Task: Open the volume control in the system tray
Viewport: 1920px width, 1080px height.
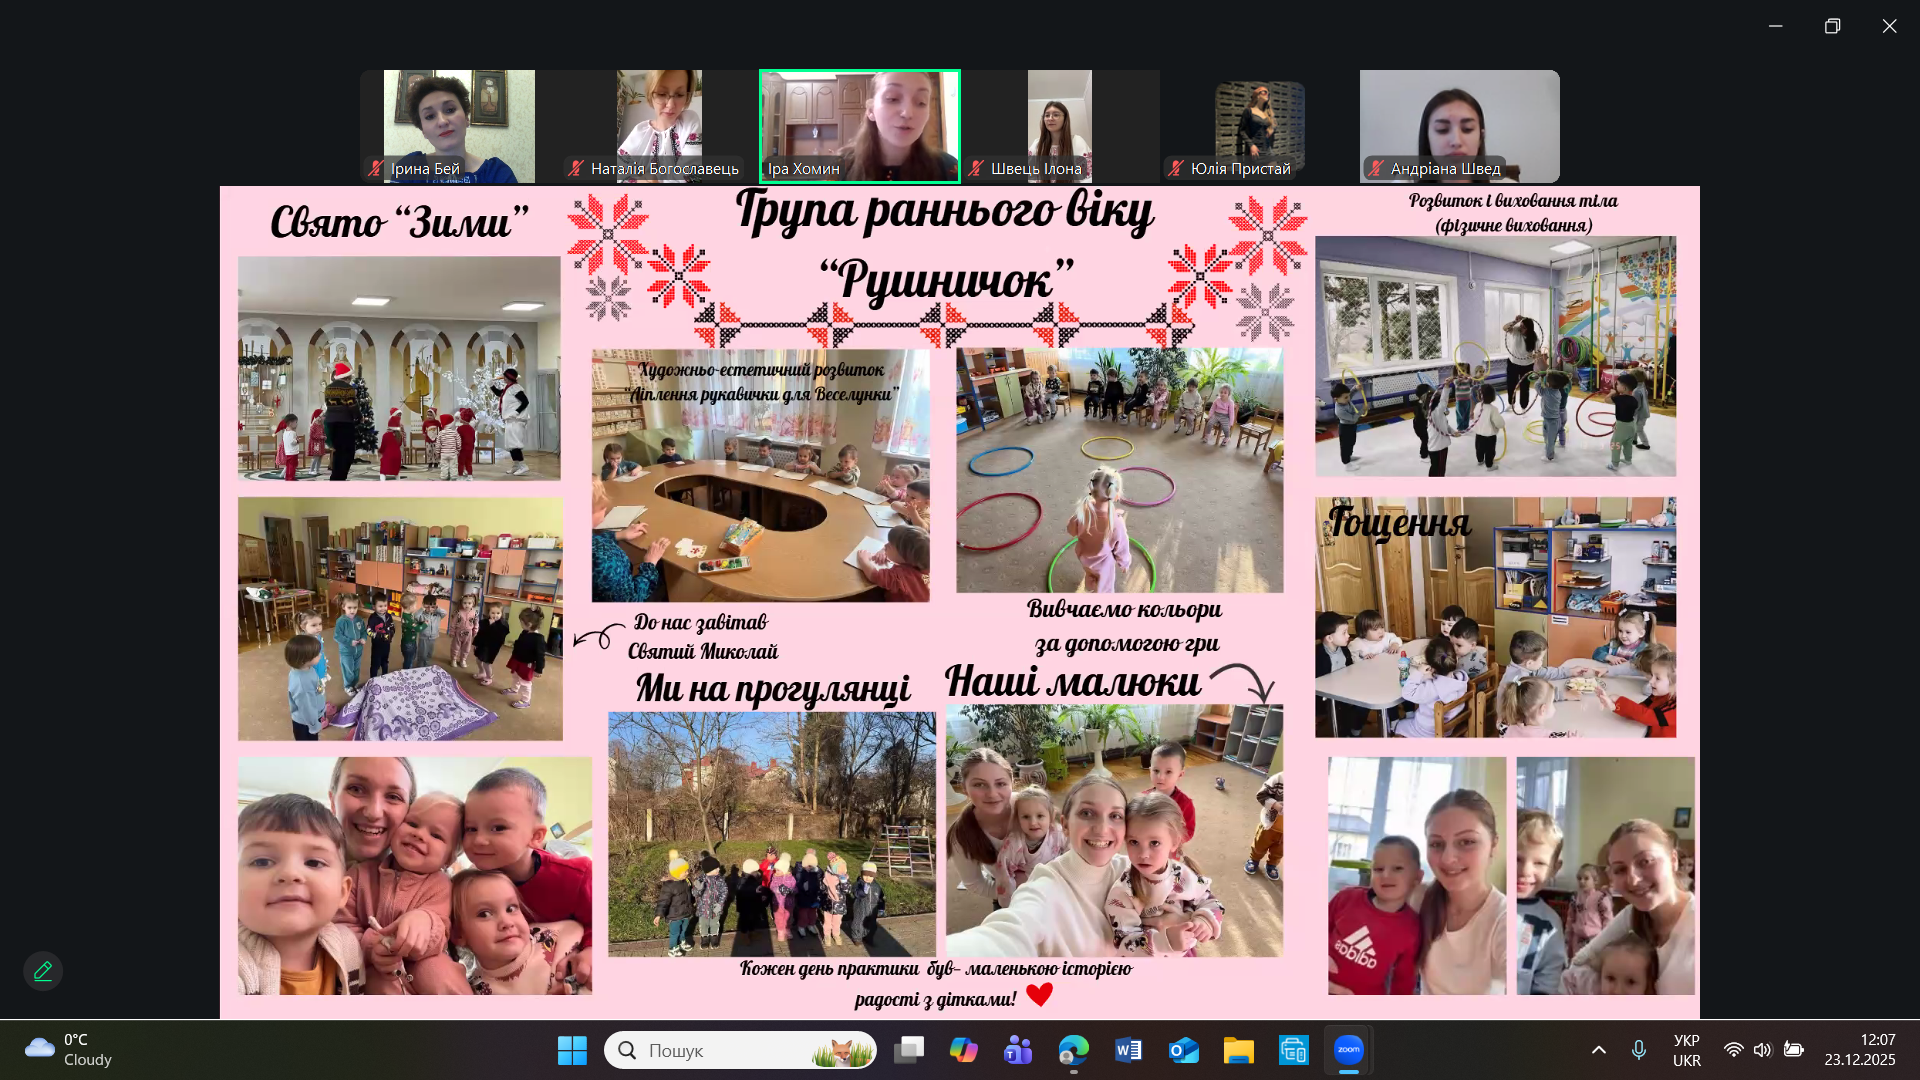Action: (1762, 1050)
